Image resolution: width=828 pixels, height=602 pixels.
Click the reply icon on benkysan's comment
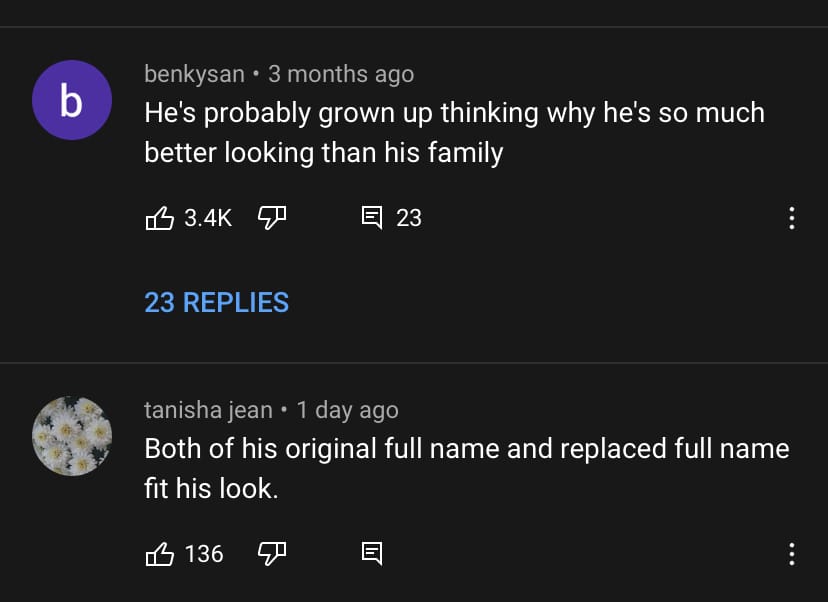[x=371, y=217]
